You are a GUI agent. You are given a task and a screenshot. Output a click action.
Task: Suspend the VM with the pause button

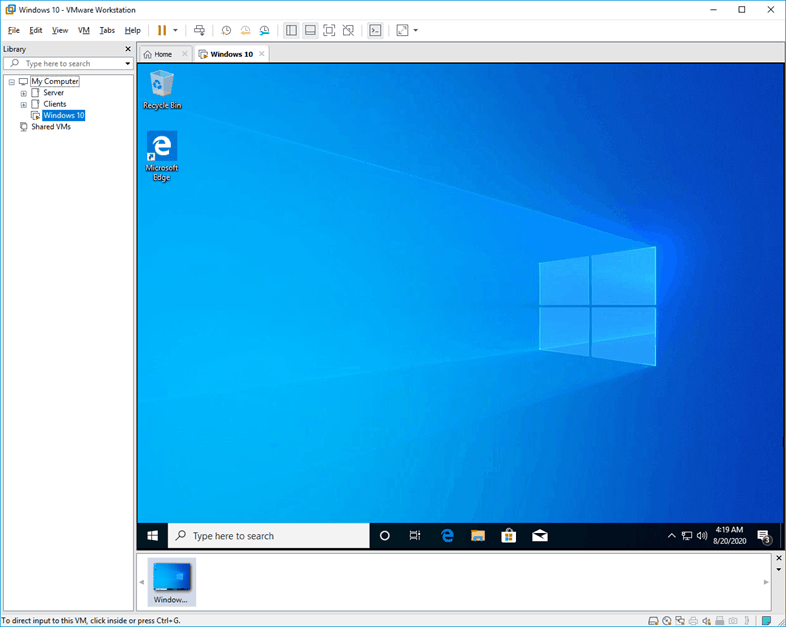pyautogui.click(x=161, y=31)
